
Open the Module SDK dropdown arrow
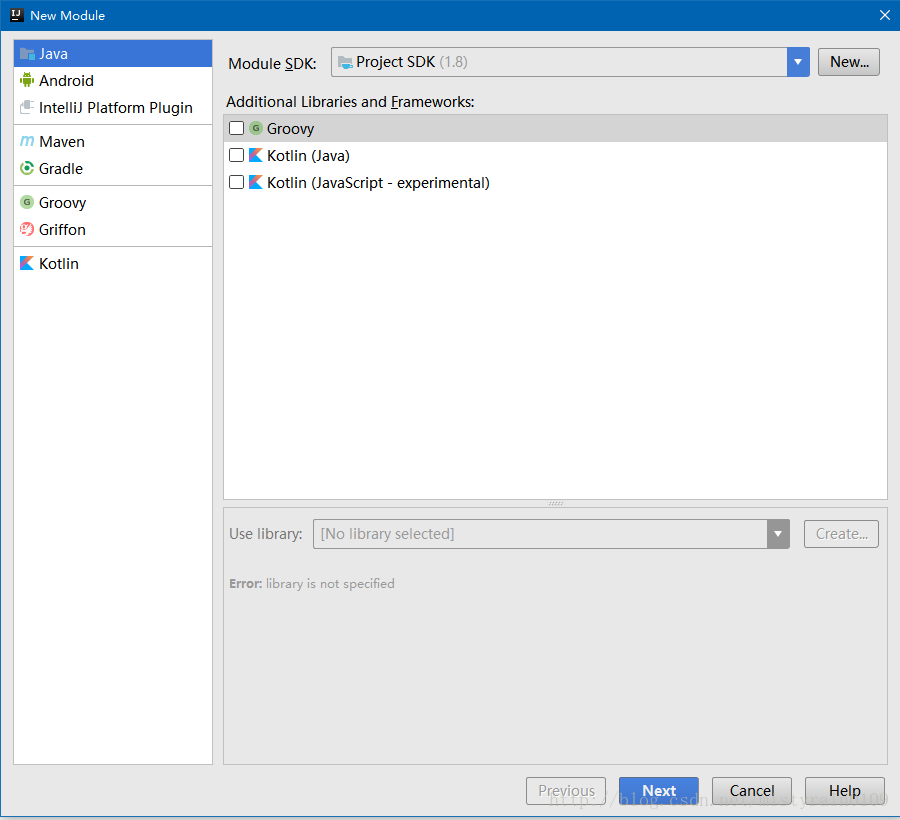coord(798,62)
